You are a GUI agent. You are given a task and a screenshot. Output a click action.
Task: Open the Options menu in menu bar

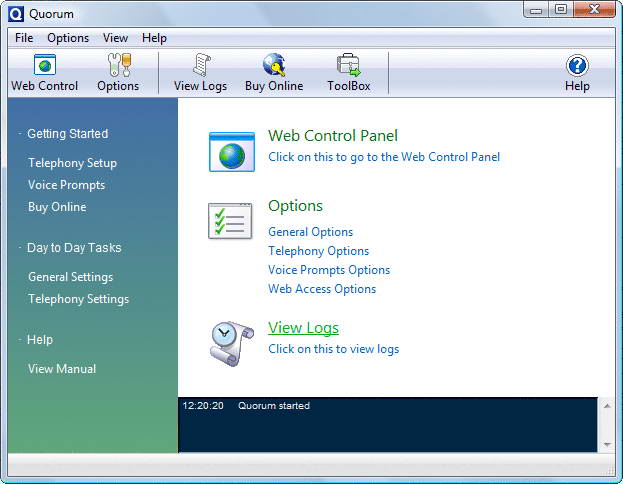[68, 38]
